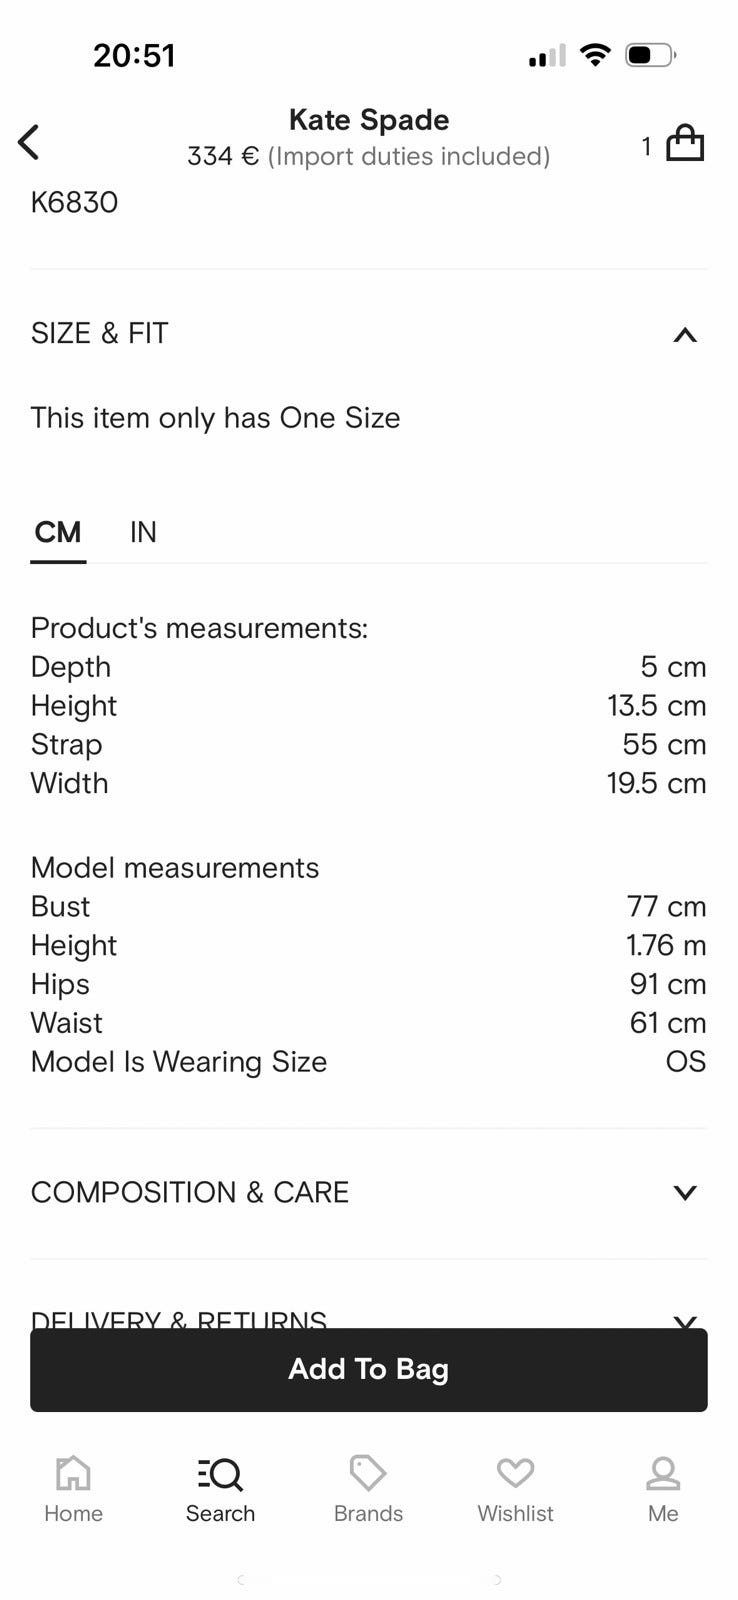
Task: Collapse the Size & Fit chevron
Action: coord(685,335)
